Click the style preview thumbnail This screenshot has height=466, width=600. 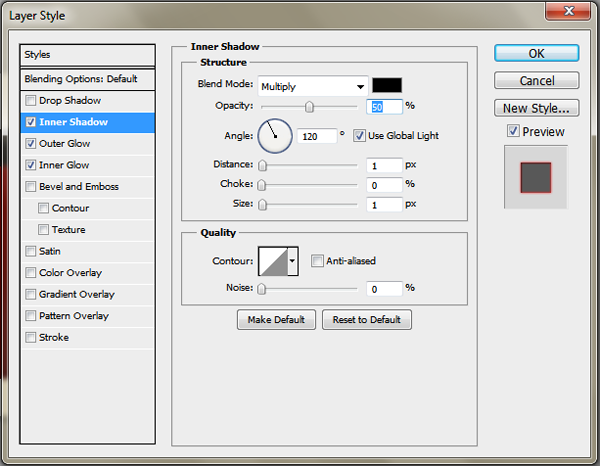pyautogui.click(x=536, y=177)
